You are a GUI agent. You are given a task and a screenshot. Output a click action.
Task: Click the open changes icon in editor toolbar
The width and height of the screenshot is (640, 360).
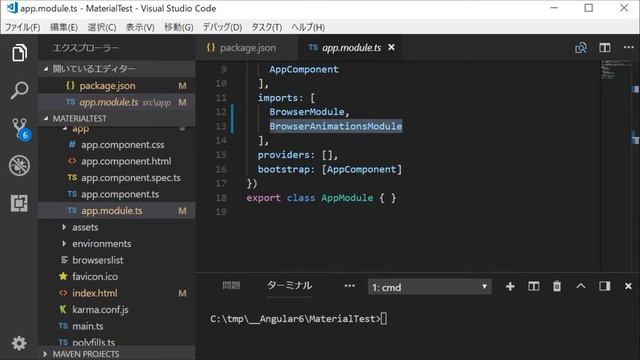pyautogui.click(x=581, y=48)
